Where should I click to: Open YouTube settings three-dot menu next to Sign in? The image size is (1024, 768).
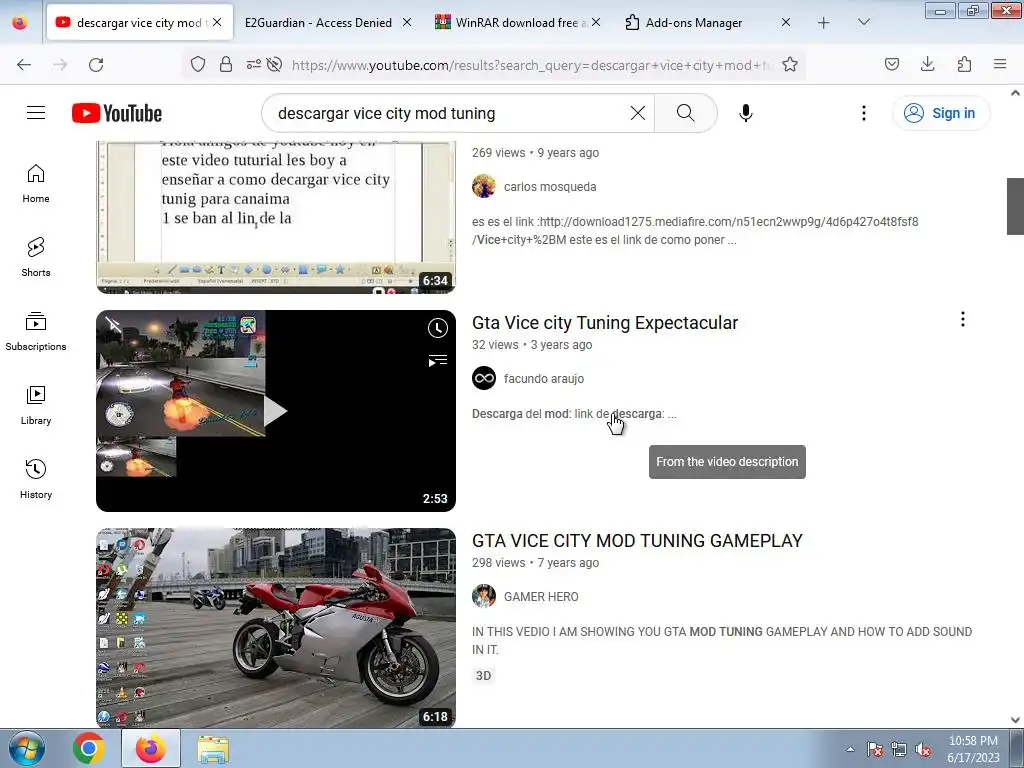pos(863,113)
